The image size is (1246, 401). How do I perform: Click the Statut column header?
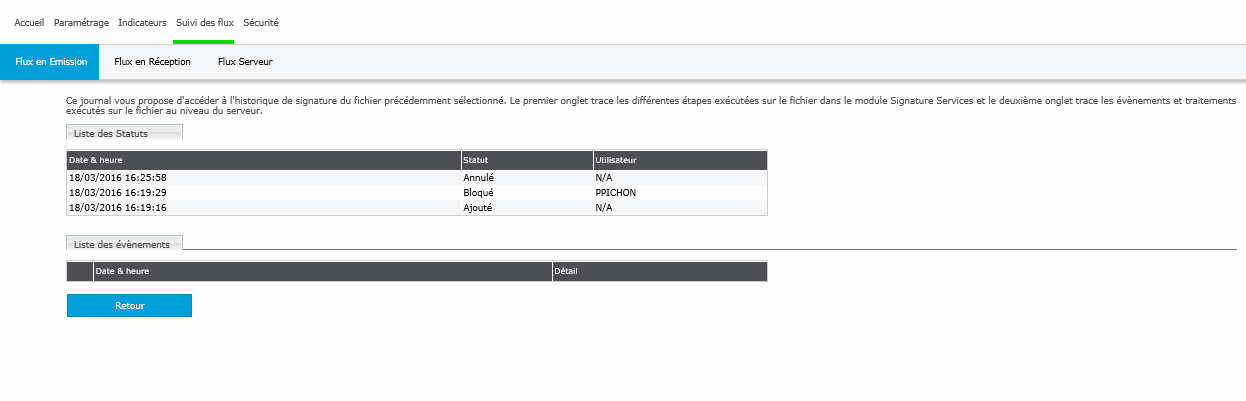[x=476, y=160]
